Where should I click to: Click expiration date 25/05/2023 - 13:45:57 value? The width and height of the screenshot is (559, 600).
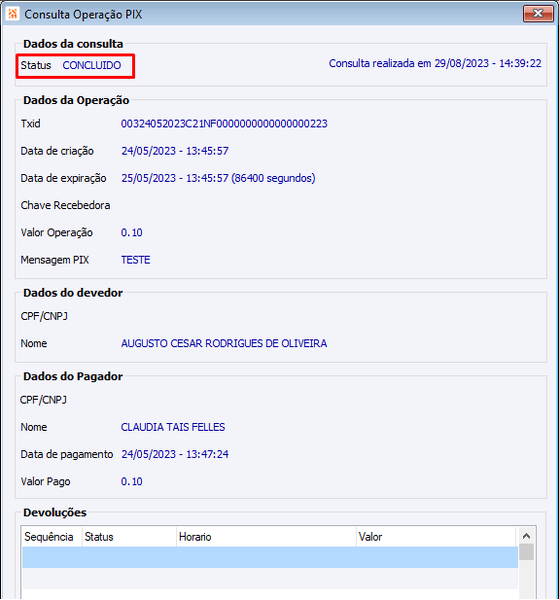coord(218,178)
